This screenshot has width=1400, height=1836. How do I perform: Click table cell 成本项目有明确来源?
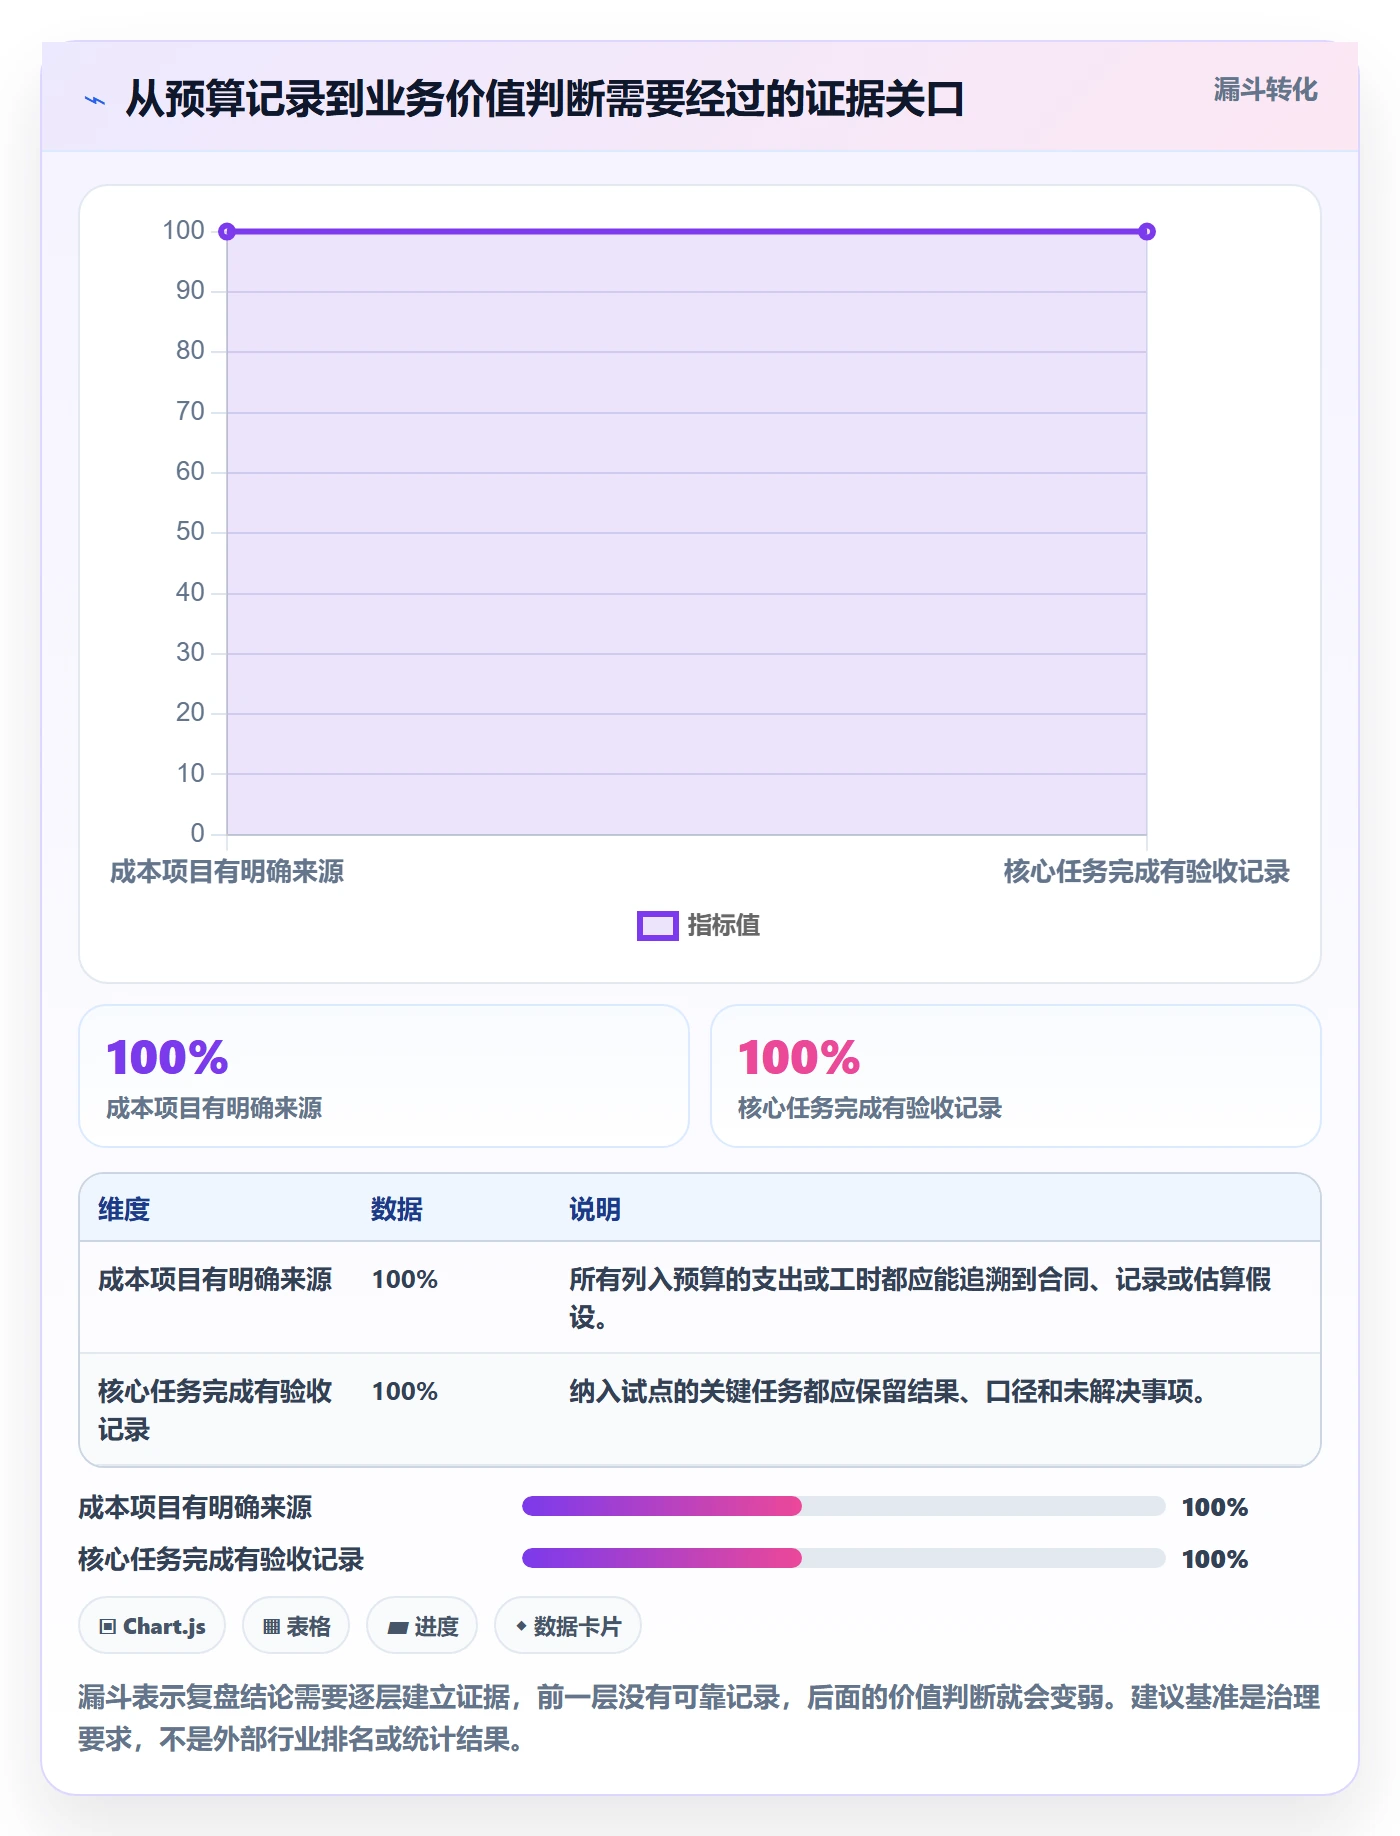click(x=215, y=1280)
